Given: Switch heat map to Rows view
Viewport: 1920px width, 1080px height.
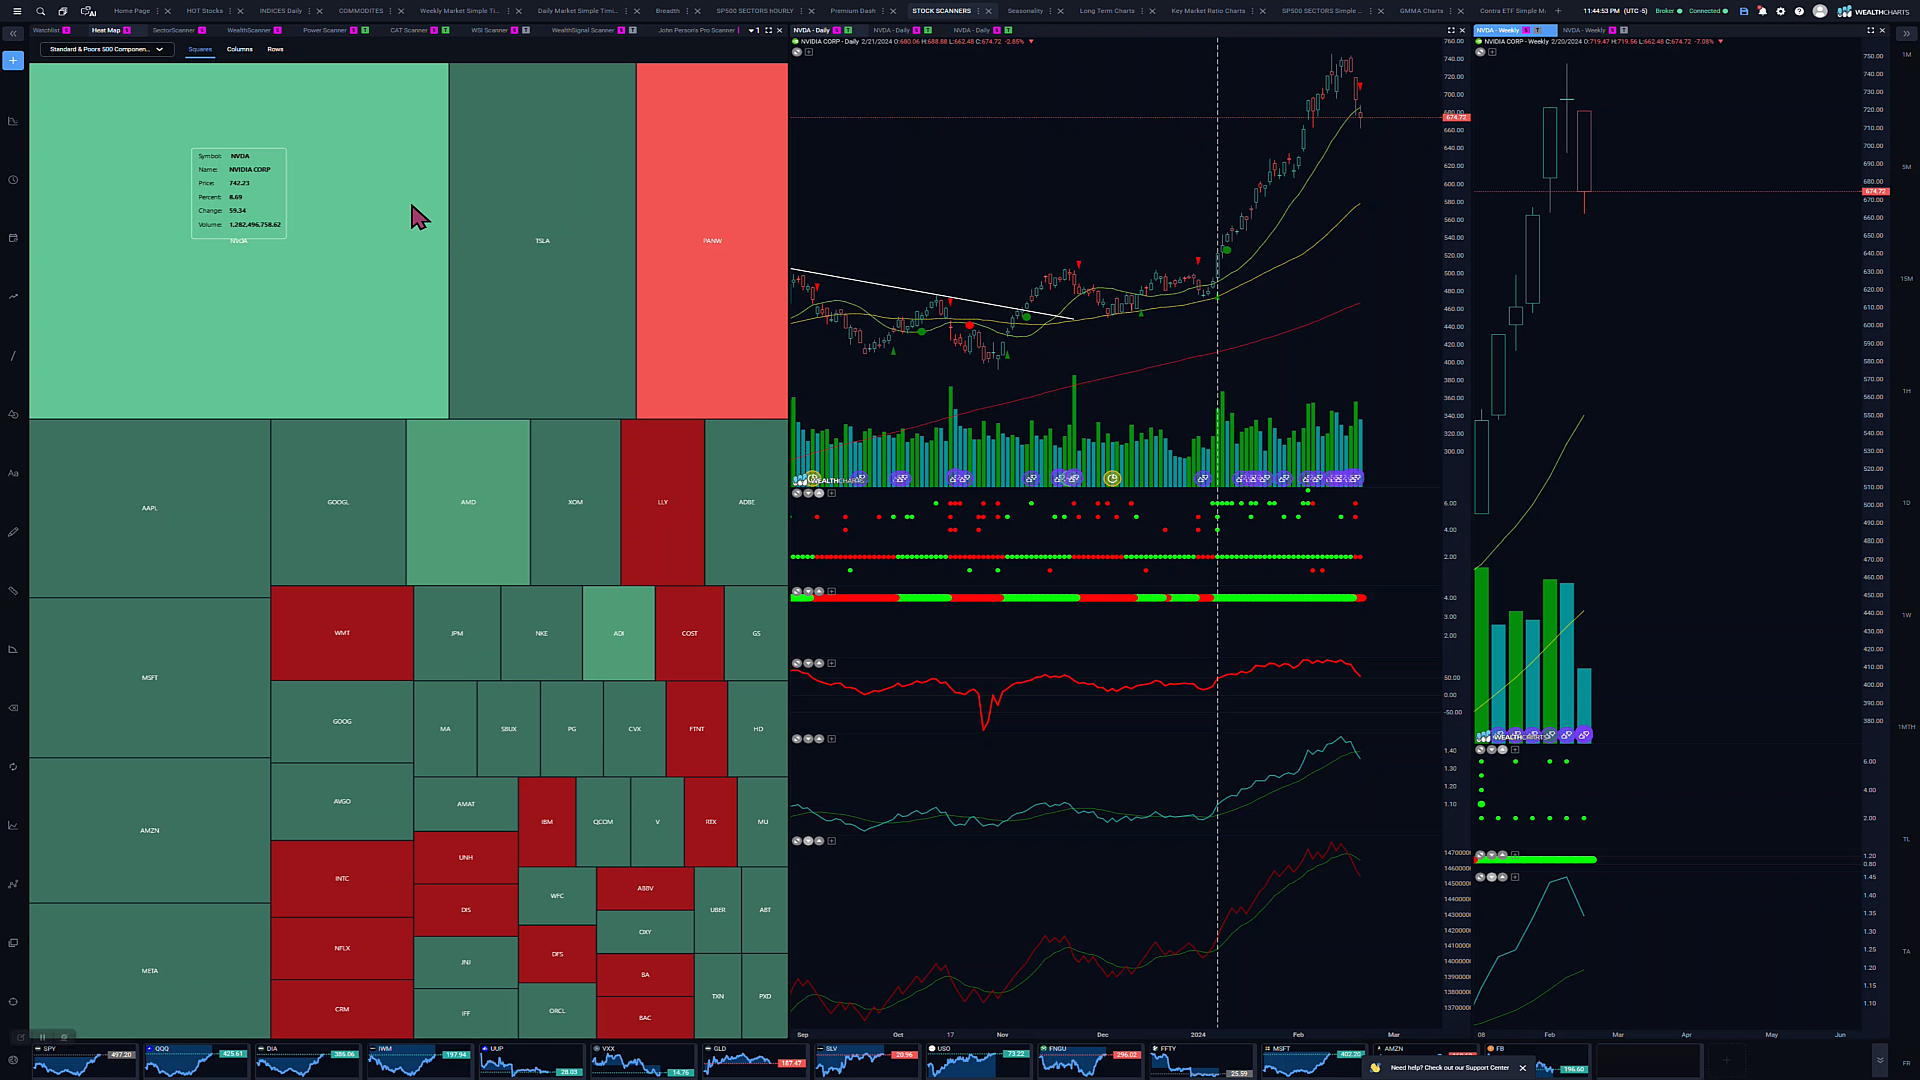Looking at the screenshot, I should 275,49.
